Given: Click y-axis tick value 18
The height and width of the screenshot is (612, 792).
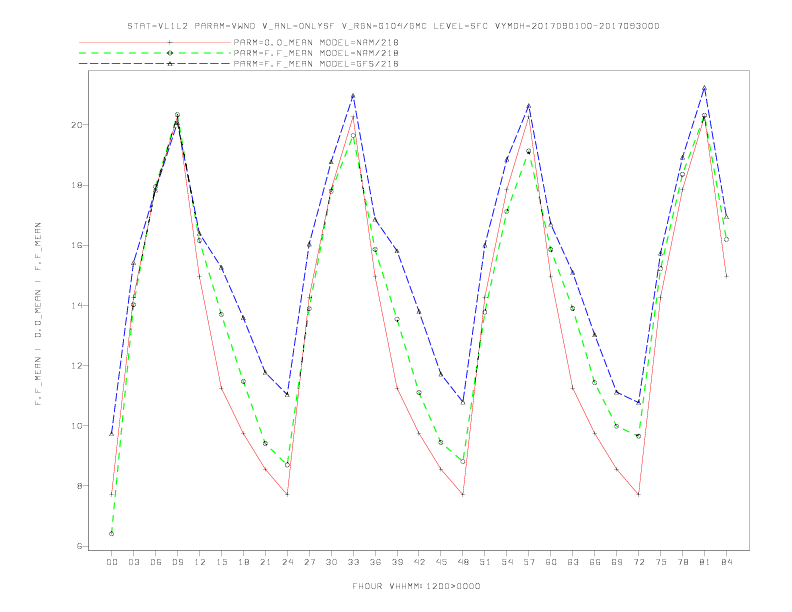Looking at the screenshot, I should point(76,185).
